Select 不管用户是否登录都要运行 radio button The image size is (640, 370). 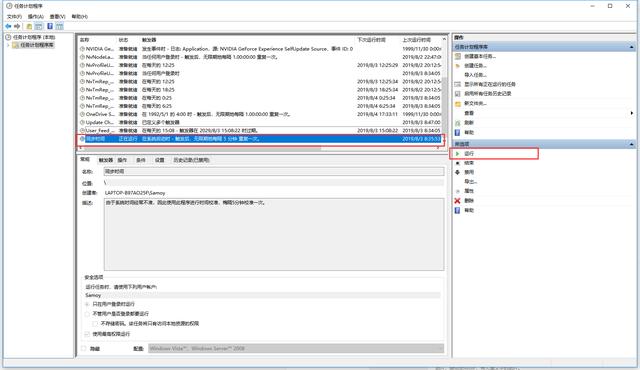pos(87,314)
